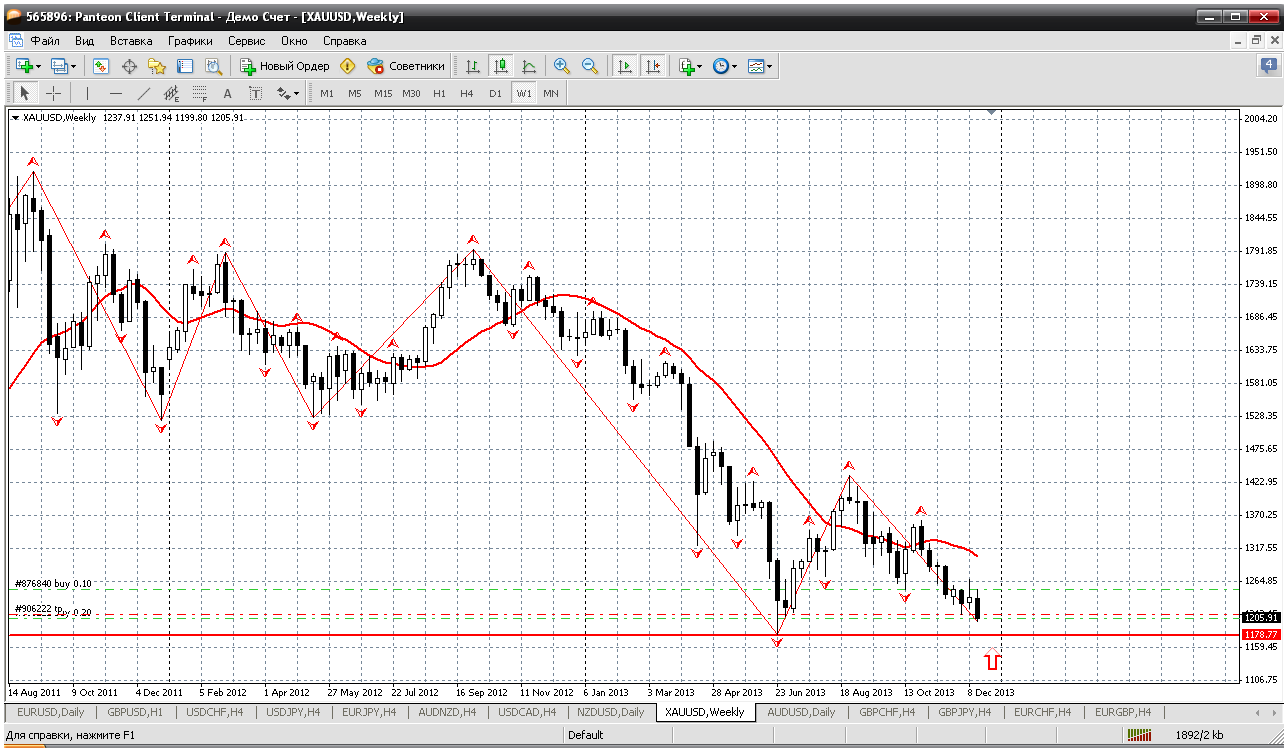
Task: Switch to the D1 timeframe
Action: (495, 93)
